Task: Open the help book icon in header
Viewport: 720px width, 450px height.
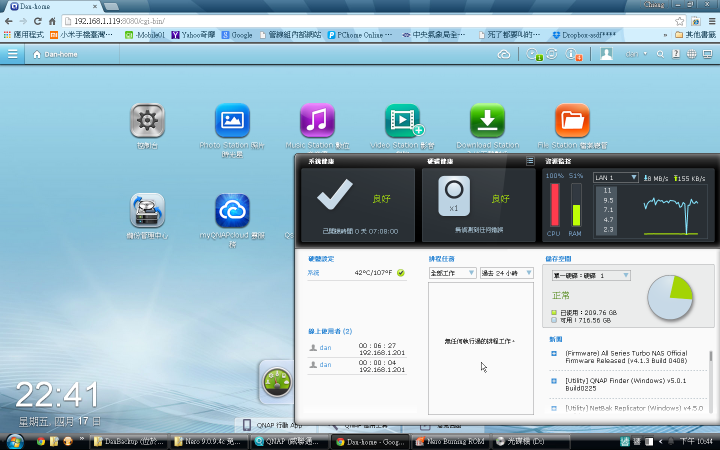Action: pyautogui.click(x=676, y=54)
